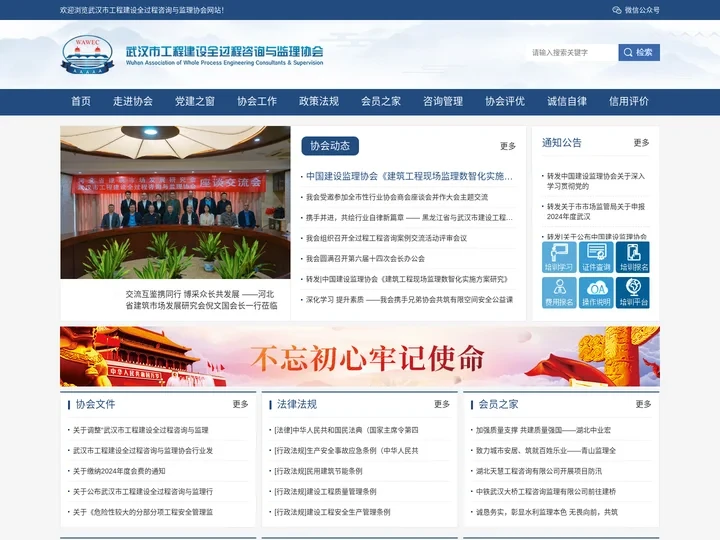Click the 会员之家 section heading
720x540 pixels.
(x=498, y=404)
